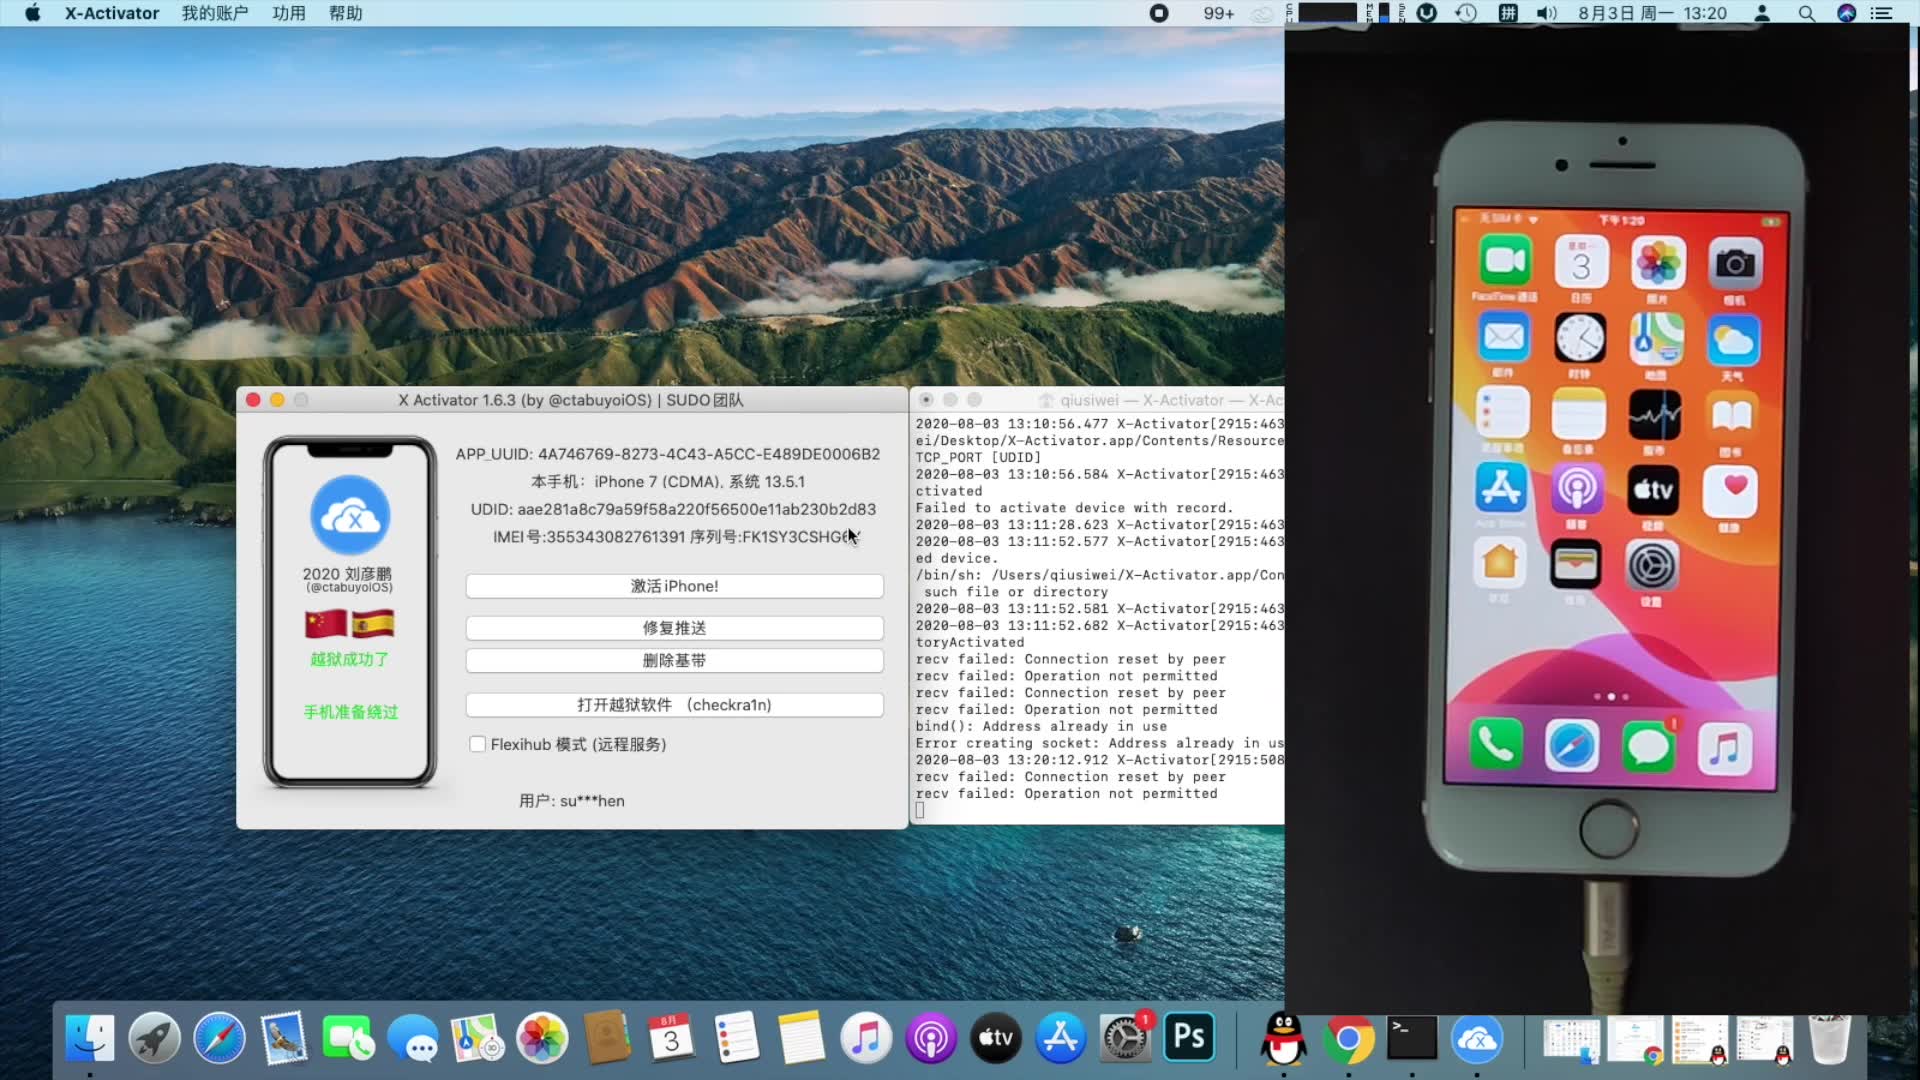Screen dimensions: 1920x1080
Task: Open QQ penguin app in Dock
Action: click(x=1283, y=1038)
